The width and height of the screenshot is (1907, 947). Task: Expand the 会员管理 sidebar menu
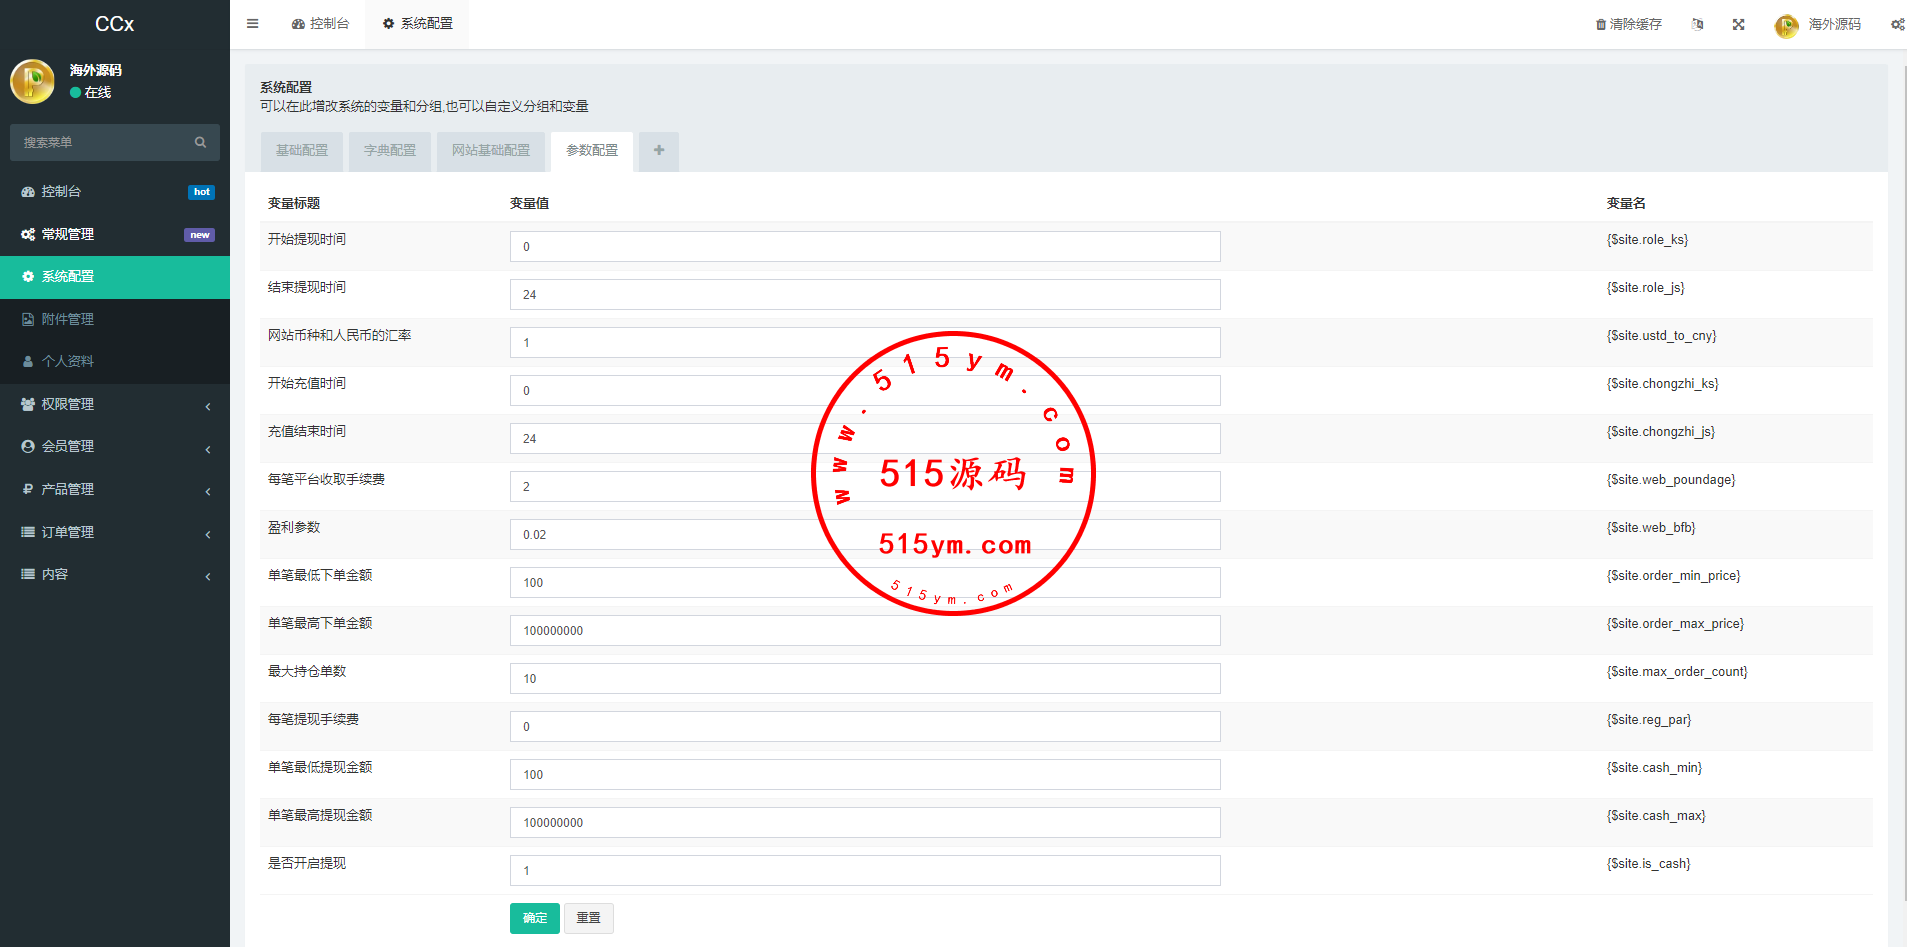115,447
